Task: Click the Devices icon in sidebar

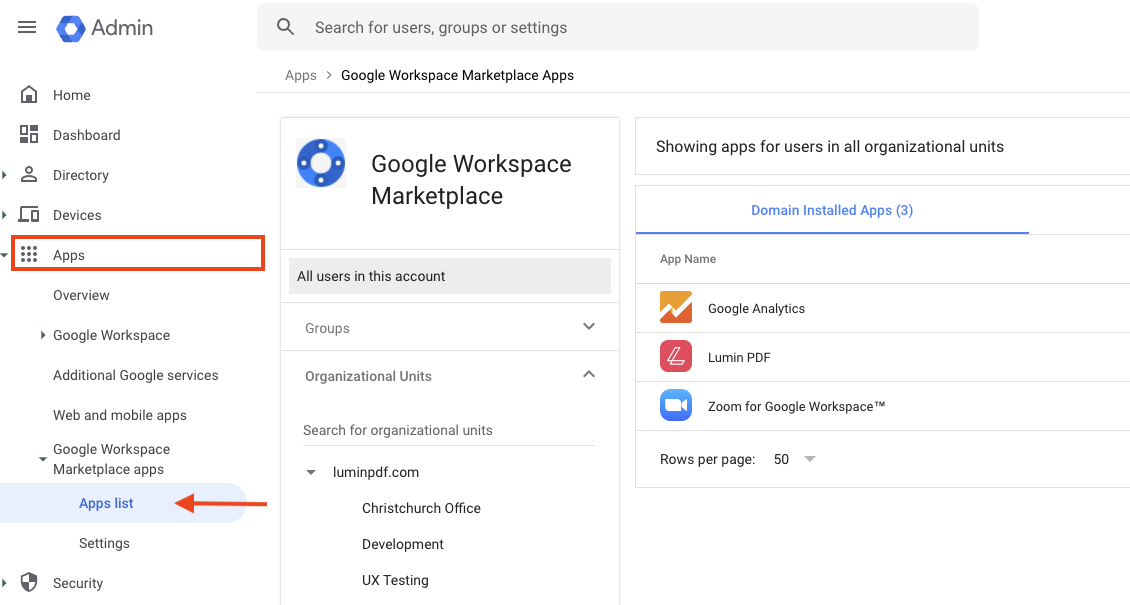Action: coord(29,215)
